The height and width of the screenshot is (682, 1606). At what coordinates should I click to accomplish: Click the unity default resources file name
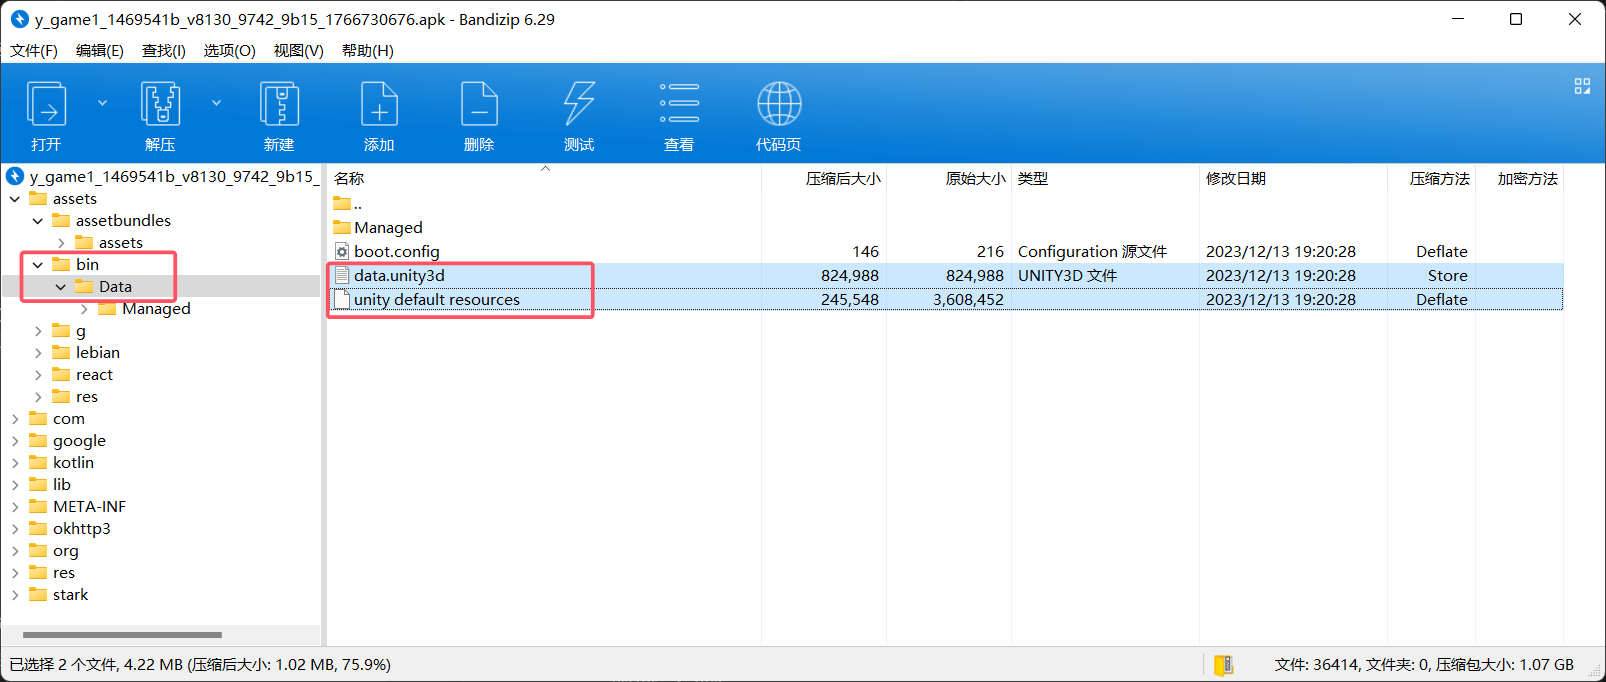(x=437, y=300)
